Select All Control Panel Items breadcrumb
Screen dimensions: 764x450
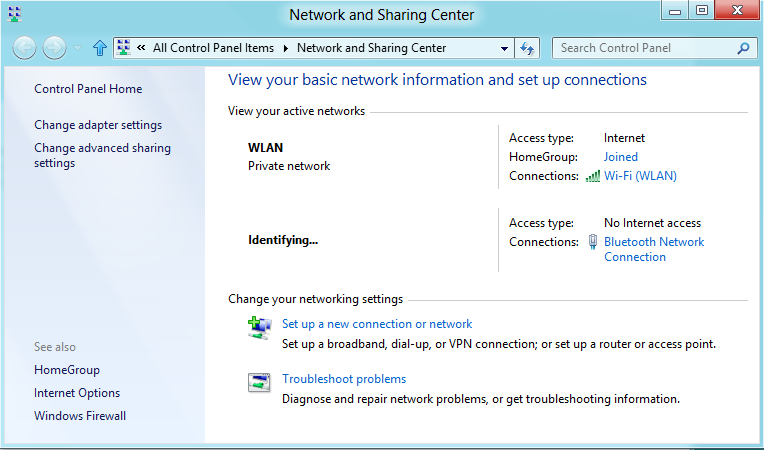click(213, 48)
